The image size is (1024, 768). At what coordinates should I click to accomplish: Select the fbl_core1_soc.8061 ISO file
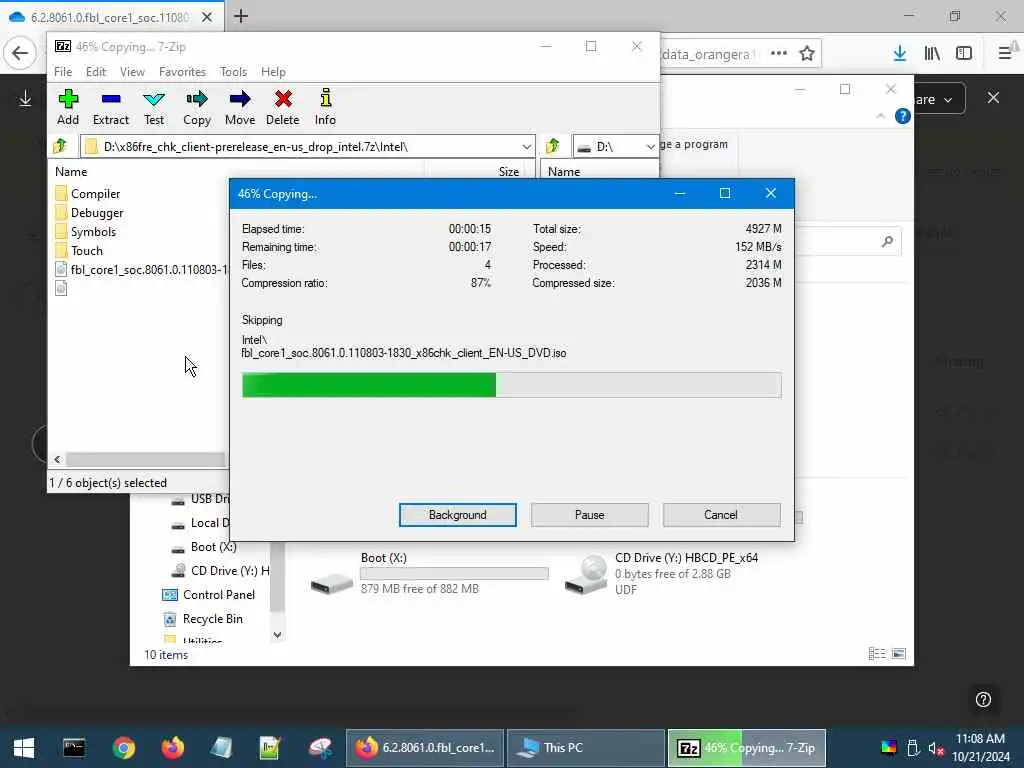tap(142, 269)
